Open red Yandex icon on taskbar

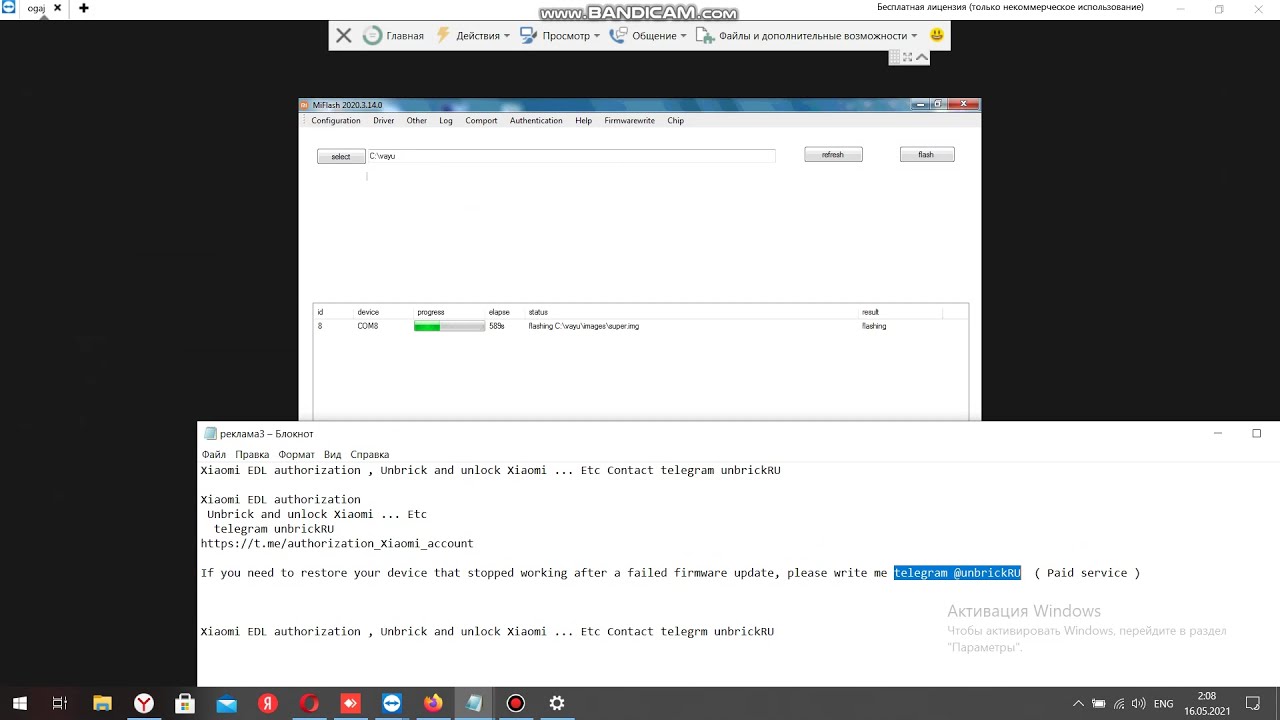click(x=268, y=704)
